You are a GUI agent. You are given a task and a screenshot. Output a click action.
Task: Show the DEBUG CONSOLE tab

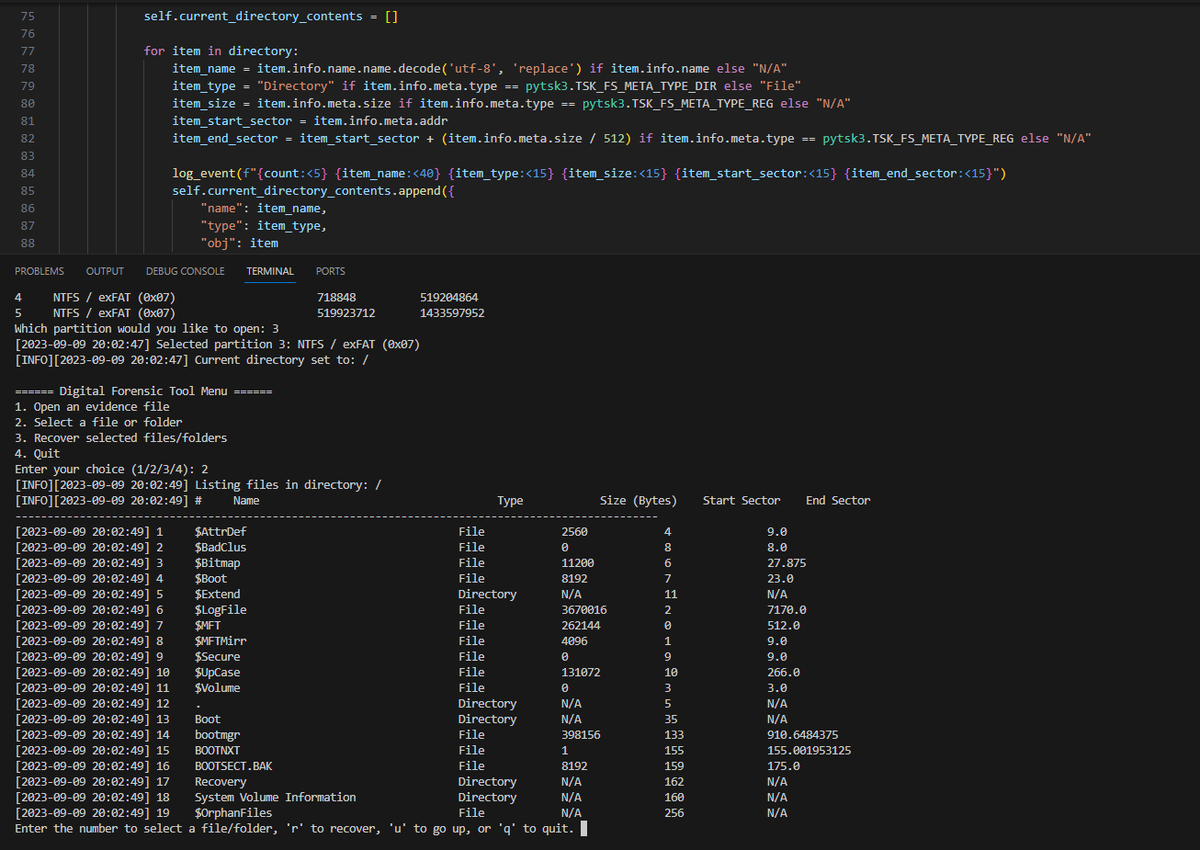185,271
